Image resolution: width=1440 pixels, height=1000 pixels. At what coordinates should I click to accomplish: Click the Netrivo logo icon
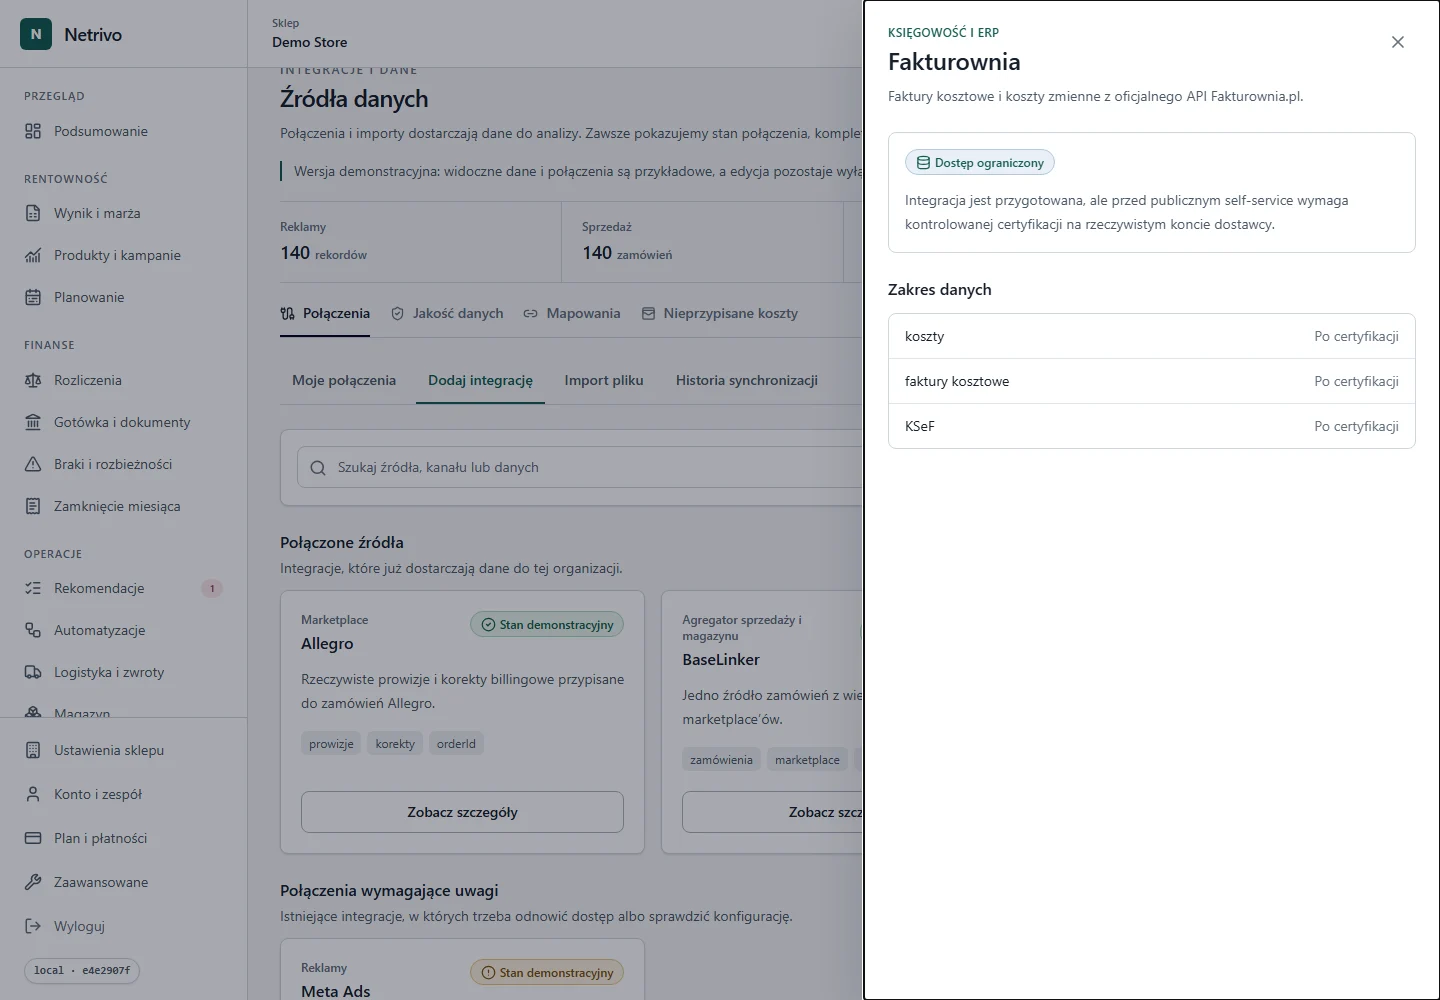[36, 34]
